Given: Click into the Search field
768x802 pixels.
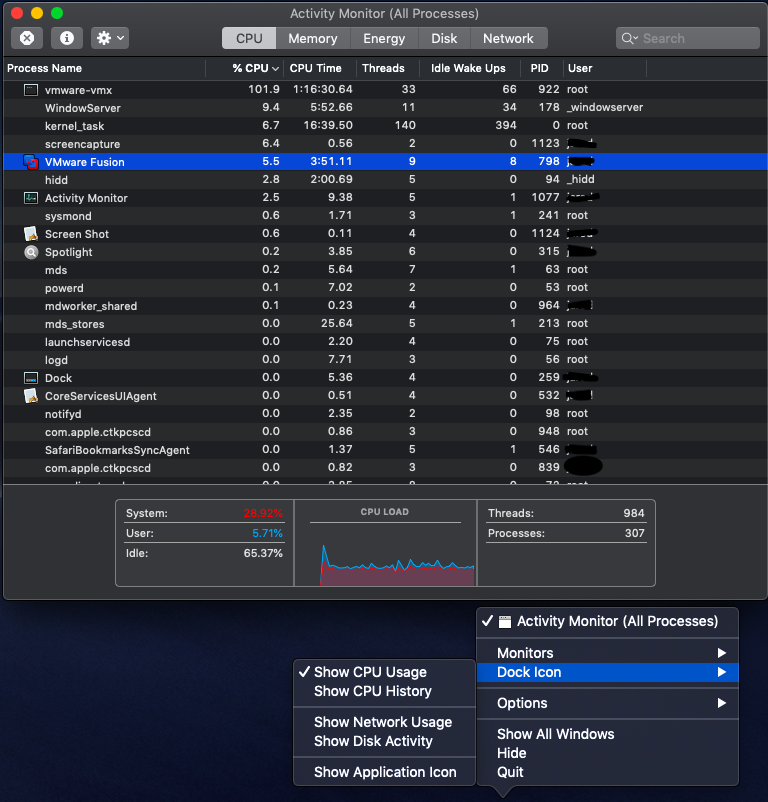Looking at the screenshot, I should [x=688, y=38].
